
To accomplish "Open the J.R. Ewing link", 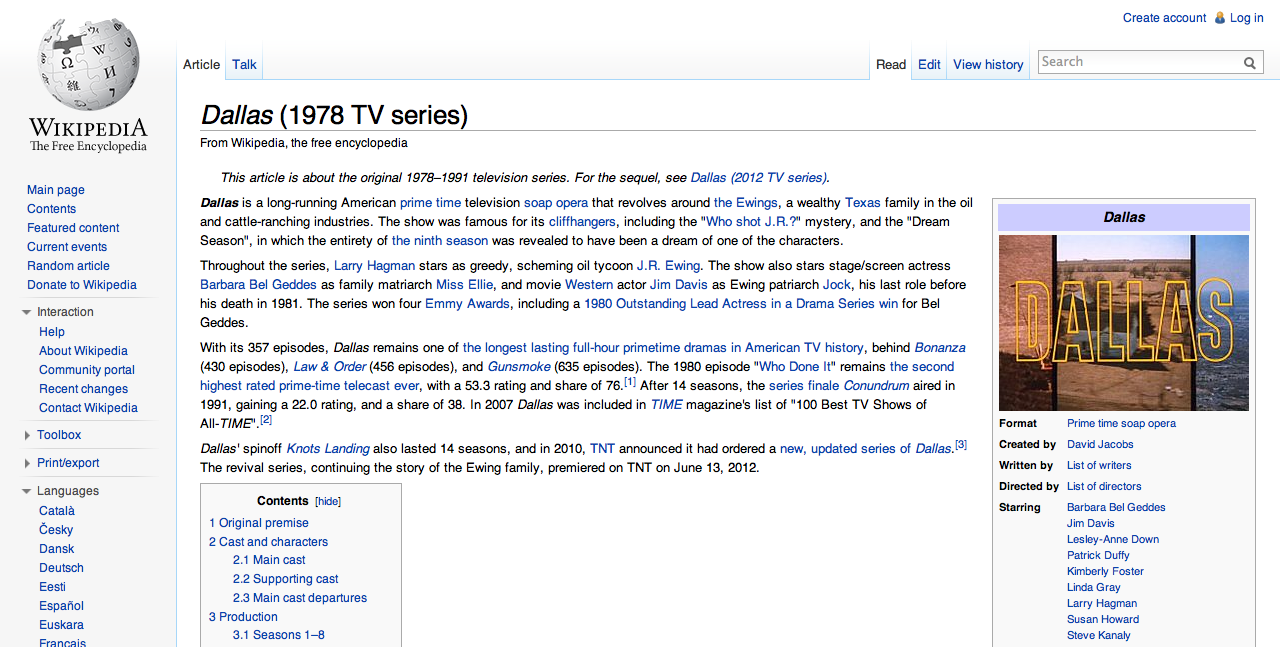I will point(669,266).
